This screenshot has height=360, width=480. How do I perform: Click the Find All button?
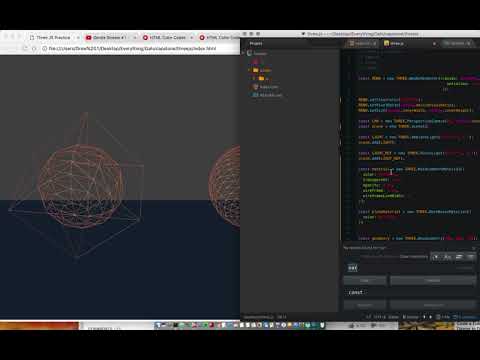click(x=433, y=281)
